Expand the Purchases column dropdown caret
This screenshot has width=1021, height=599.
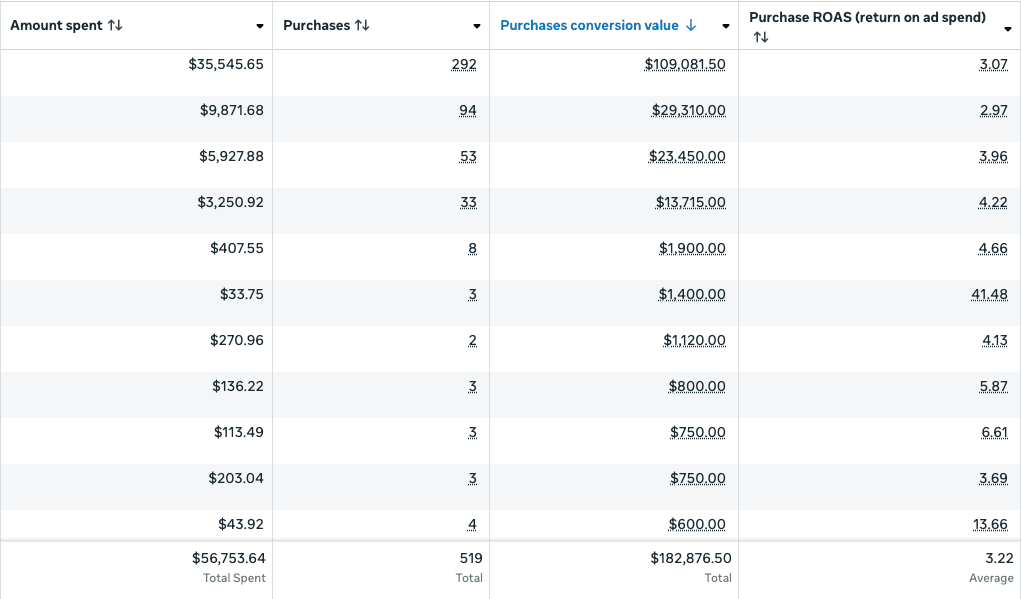(477, 27)
